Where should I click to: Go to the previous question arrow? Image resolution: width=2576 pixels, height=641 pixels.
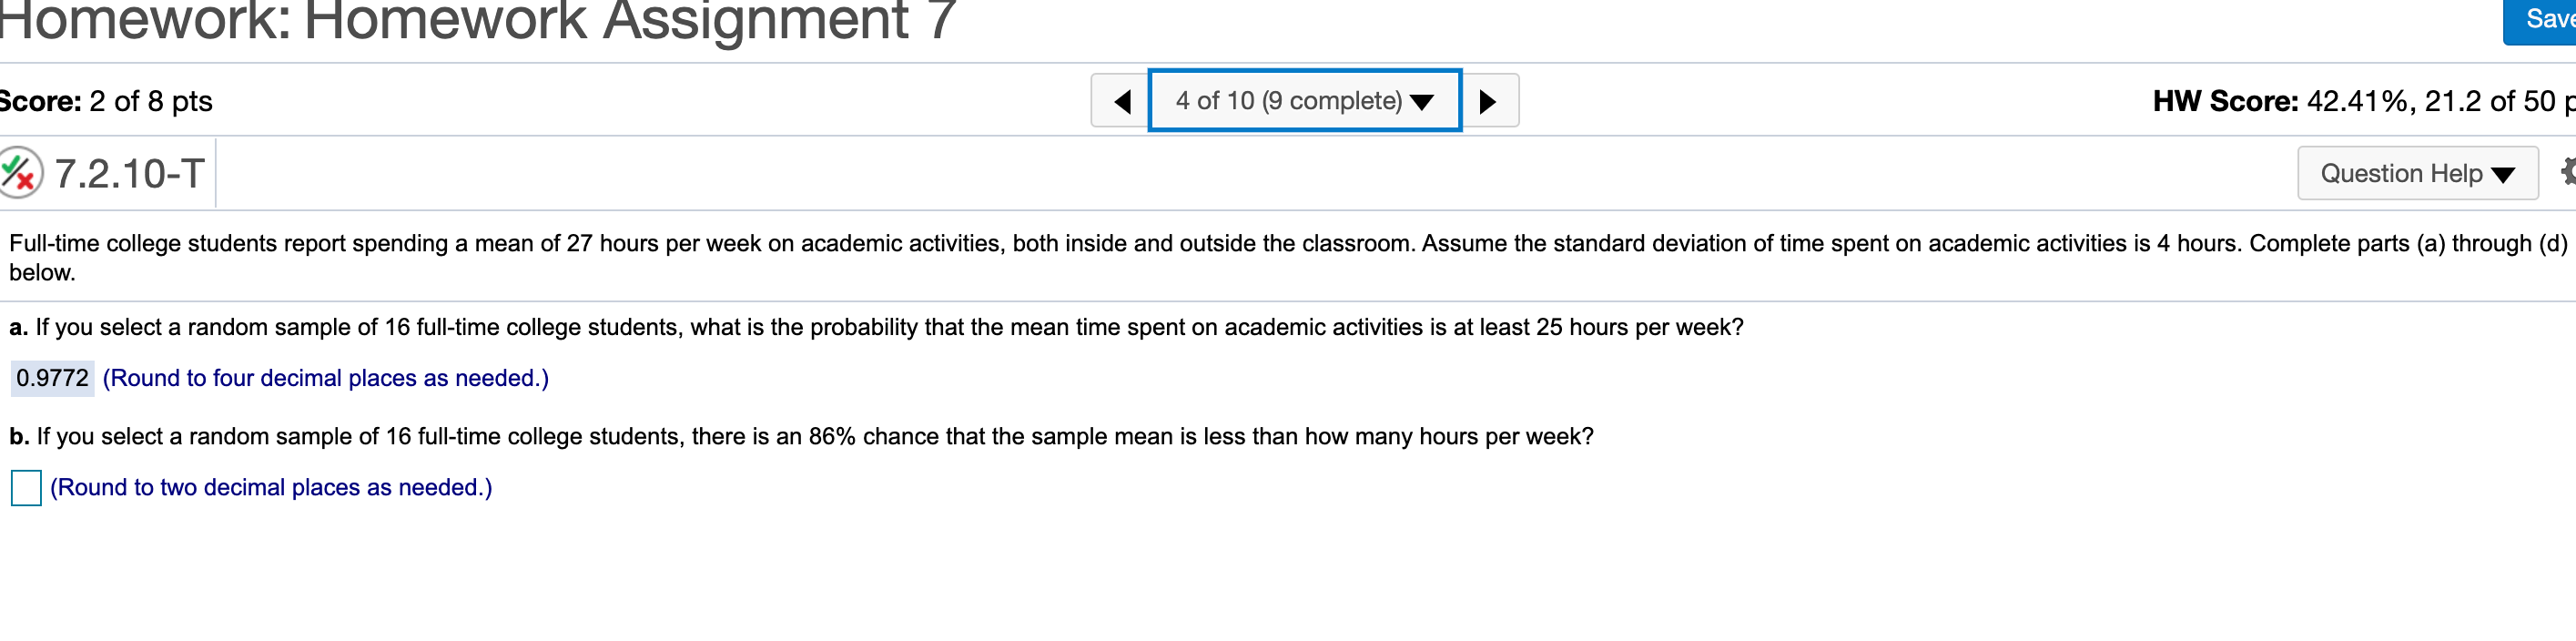pos(1122,101)
